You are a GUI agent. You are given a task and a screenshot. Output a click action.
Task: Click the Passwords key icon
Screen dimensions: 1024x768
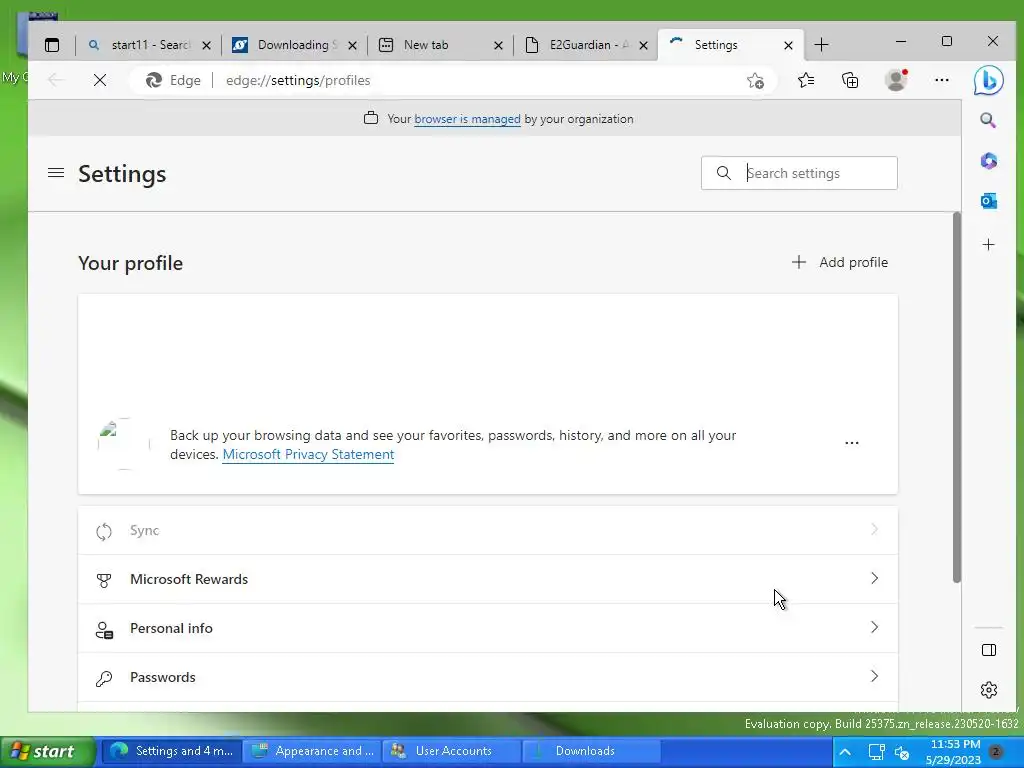click(x=104, y=679)
